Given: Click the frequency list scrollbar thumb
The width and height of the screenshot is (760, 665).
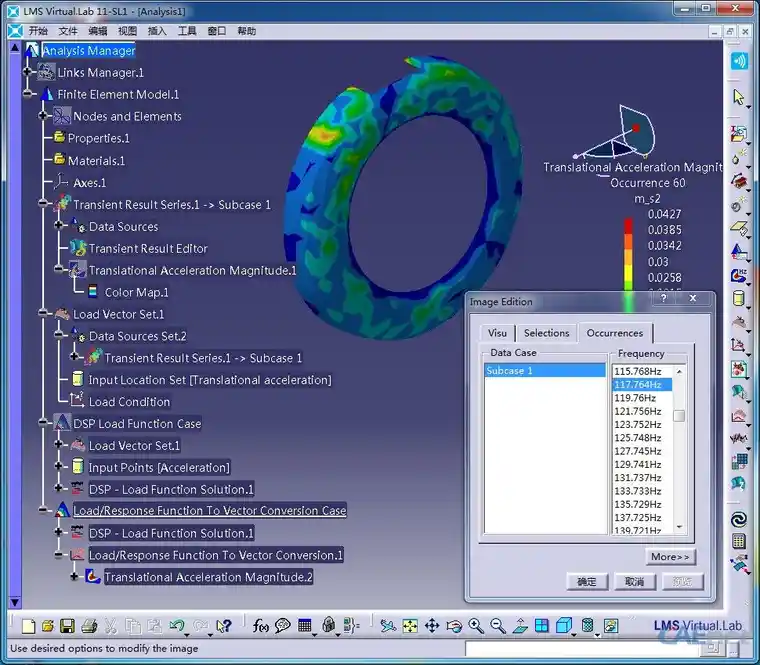Looking at the screenshot, I should click(679, 416).
